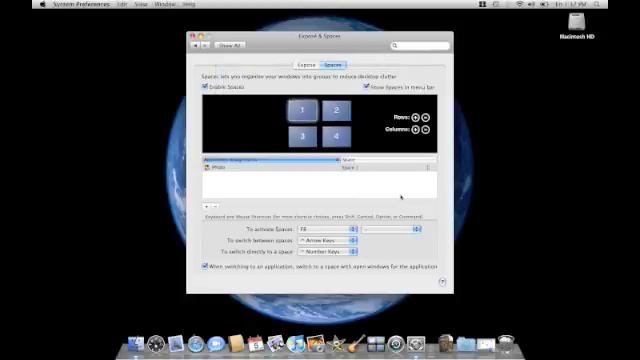Viewport: 640px width, 360px height.
Task: Open Spotlight search in menu bar
Action: [x=597, y=4]
